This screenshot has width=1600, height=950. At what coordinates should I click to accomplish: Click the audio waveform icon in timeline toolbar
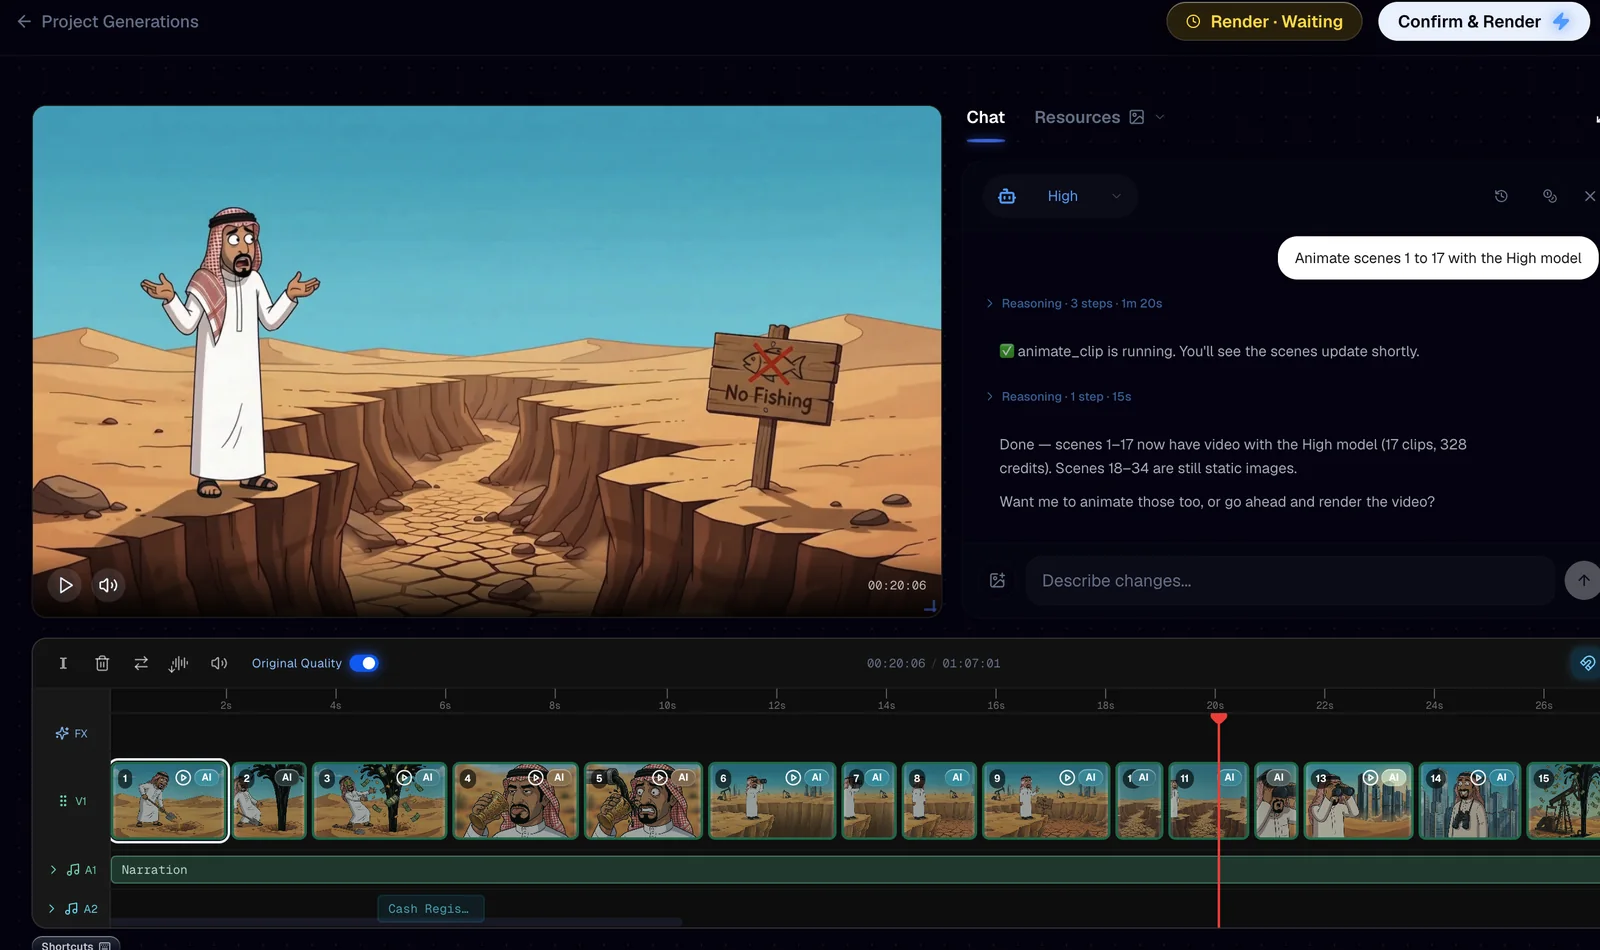pyautogui.click(x=178, y=663)
